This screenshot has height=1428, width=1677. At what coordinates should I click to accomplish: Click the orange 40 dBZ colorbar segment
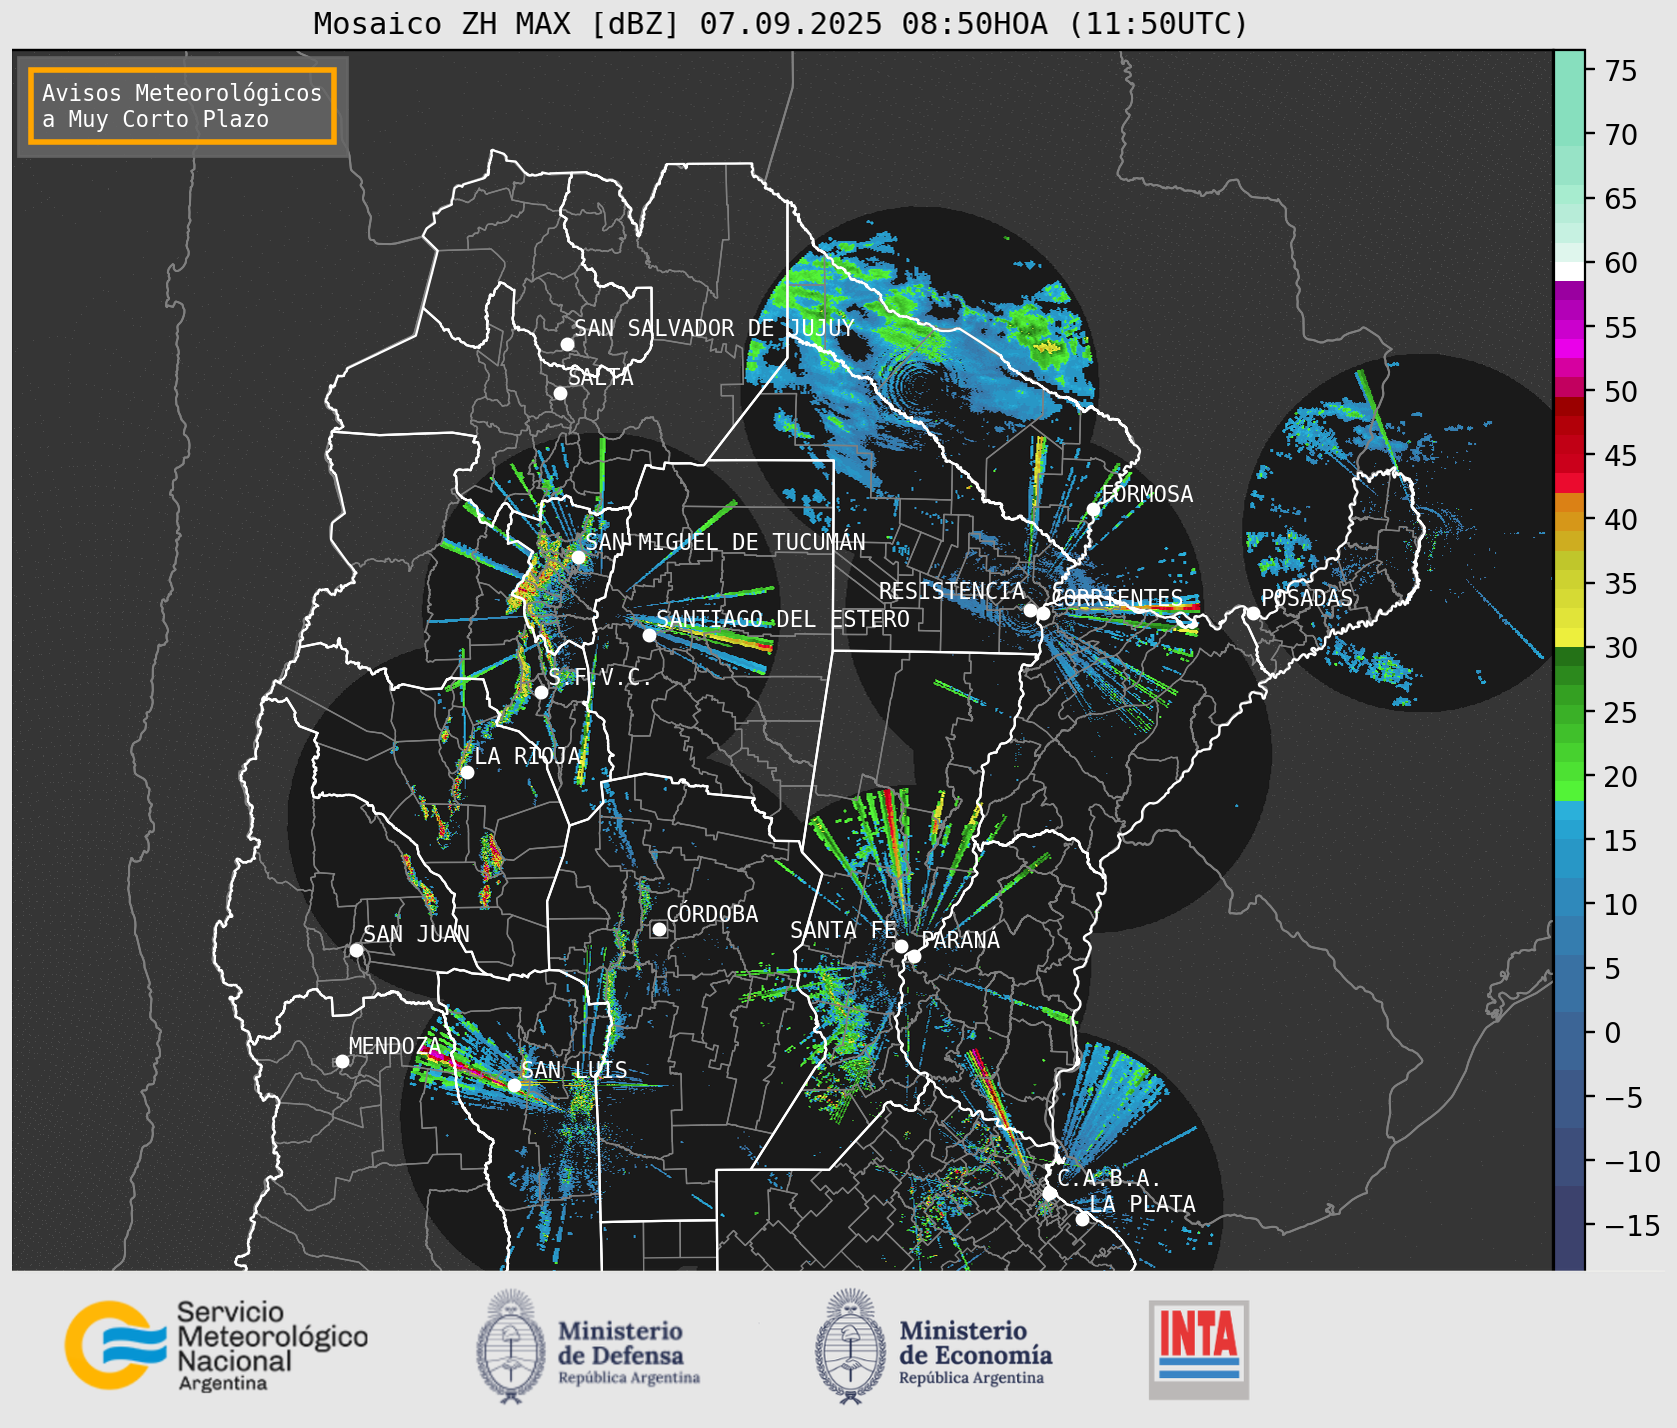click(x=1569, y=521)
